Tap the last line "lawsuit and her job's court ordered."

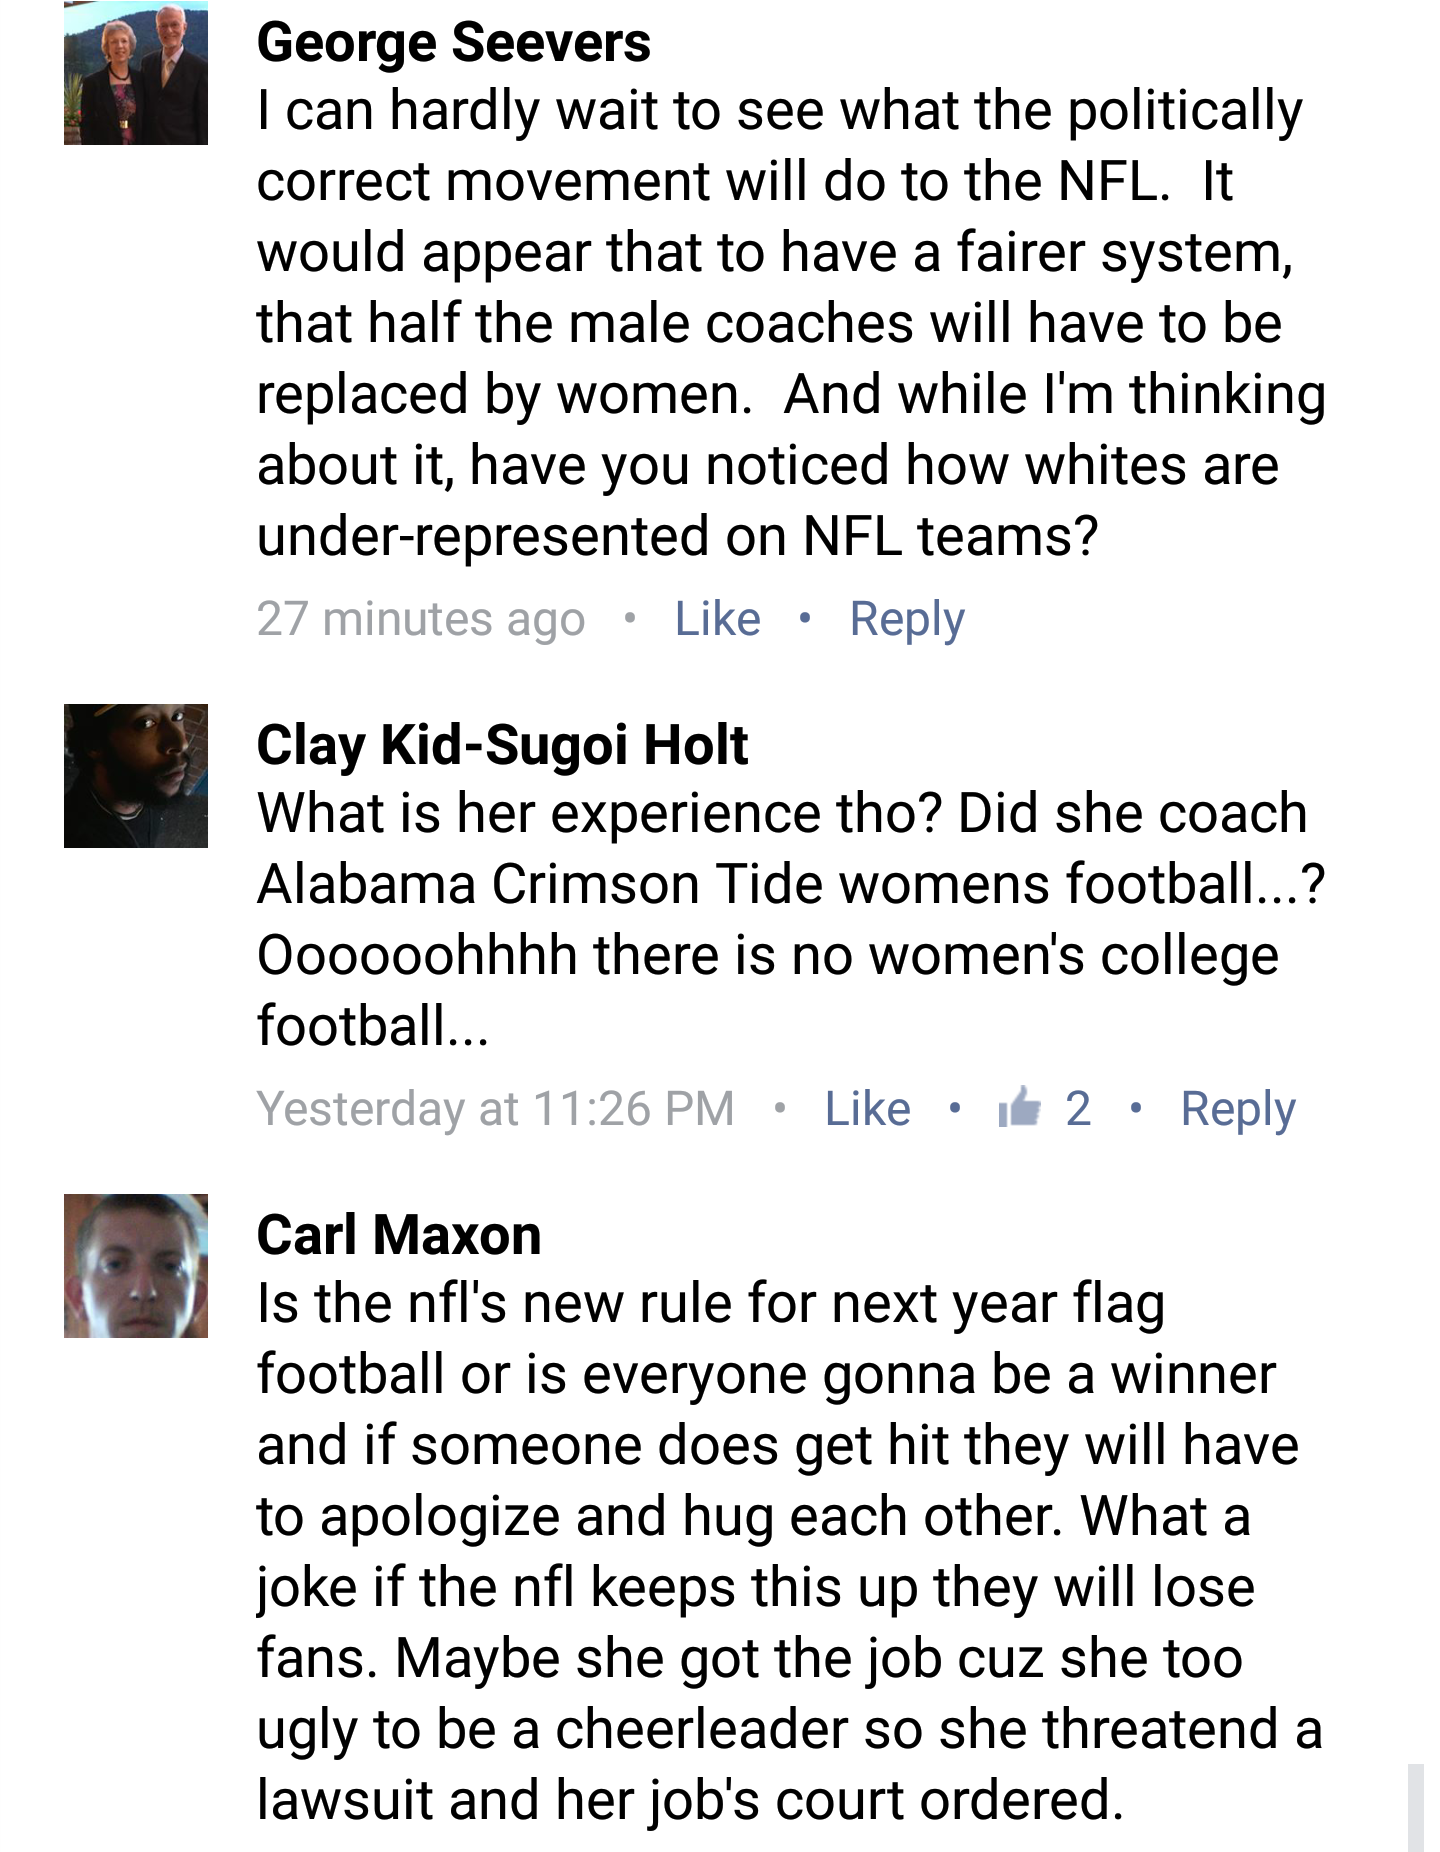point(690,1800)
